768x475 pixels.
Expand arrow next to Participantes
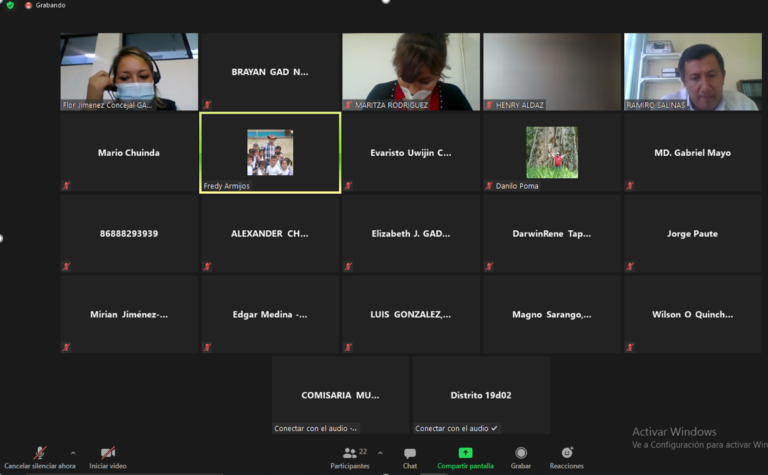(x=380, y=453)
